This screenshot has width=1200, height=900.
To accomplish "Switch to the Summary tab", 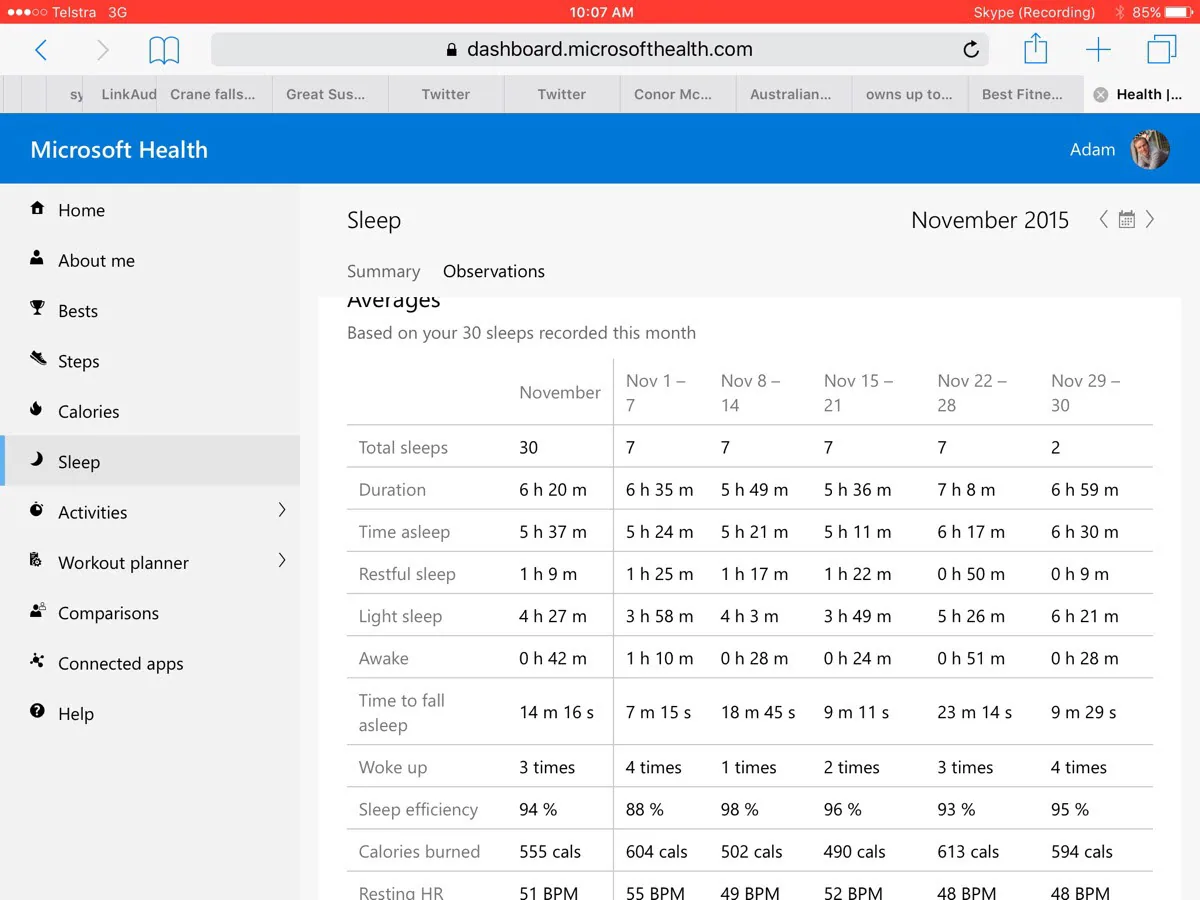I will click(x=383, y=272).
